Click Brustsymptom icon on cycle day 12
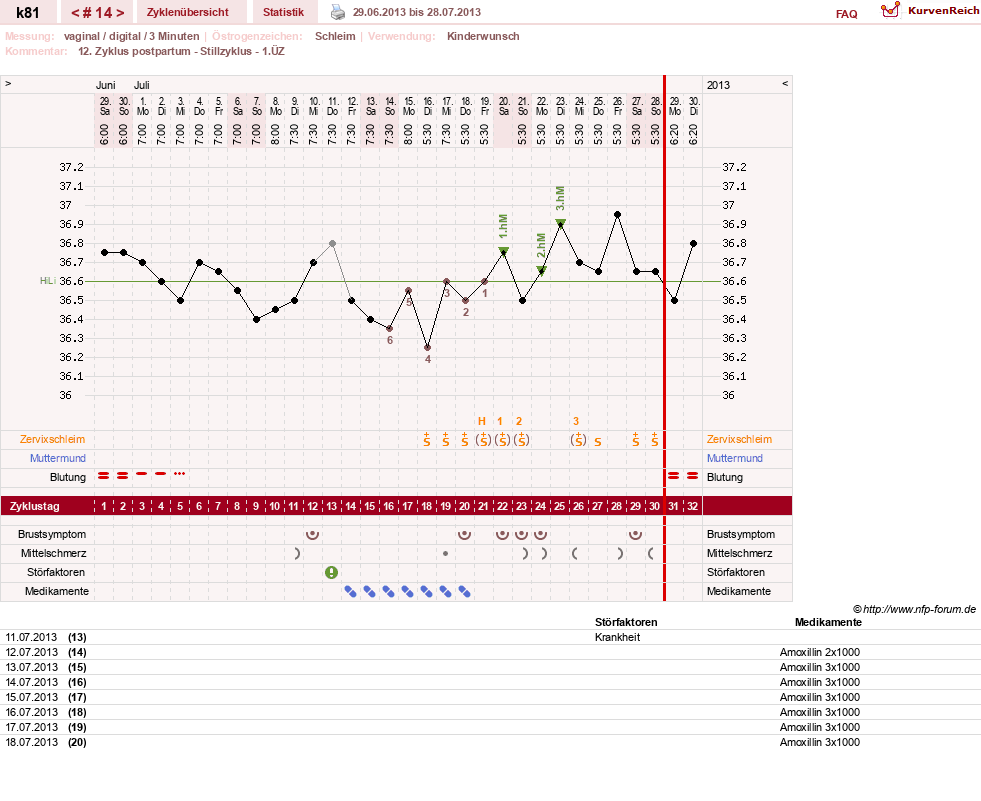Viewport: 981px width, 801px height. pos(312,534)
